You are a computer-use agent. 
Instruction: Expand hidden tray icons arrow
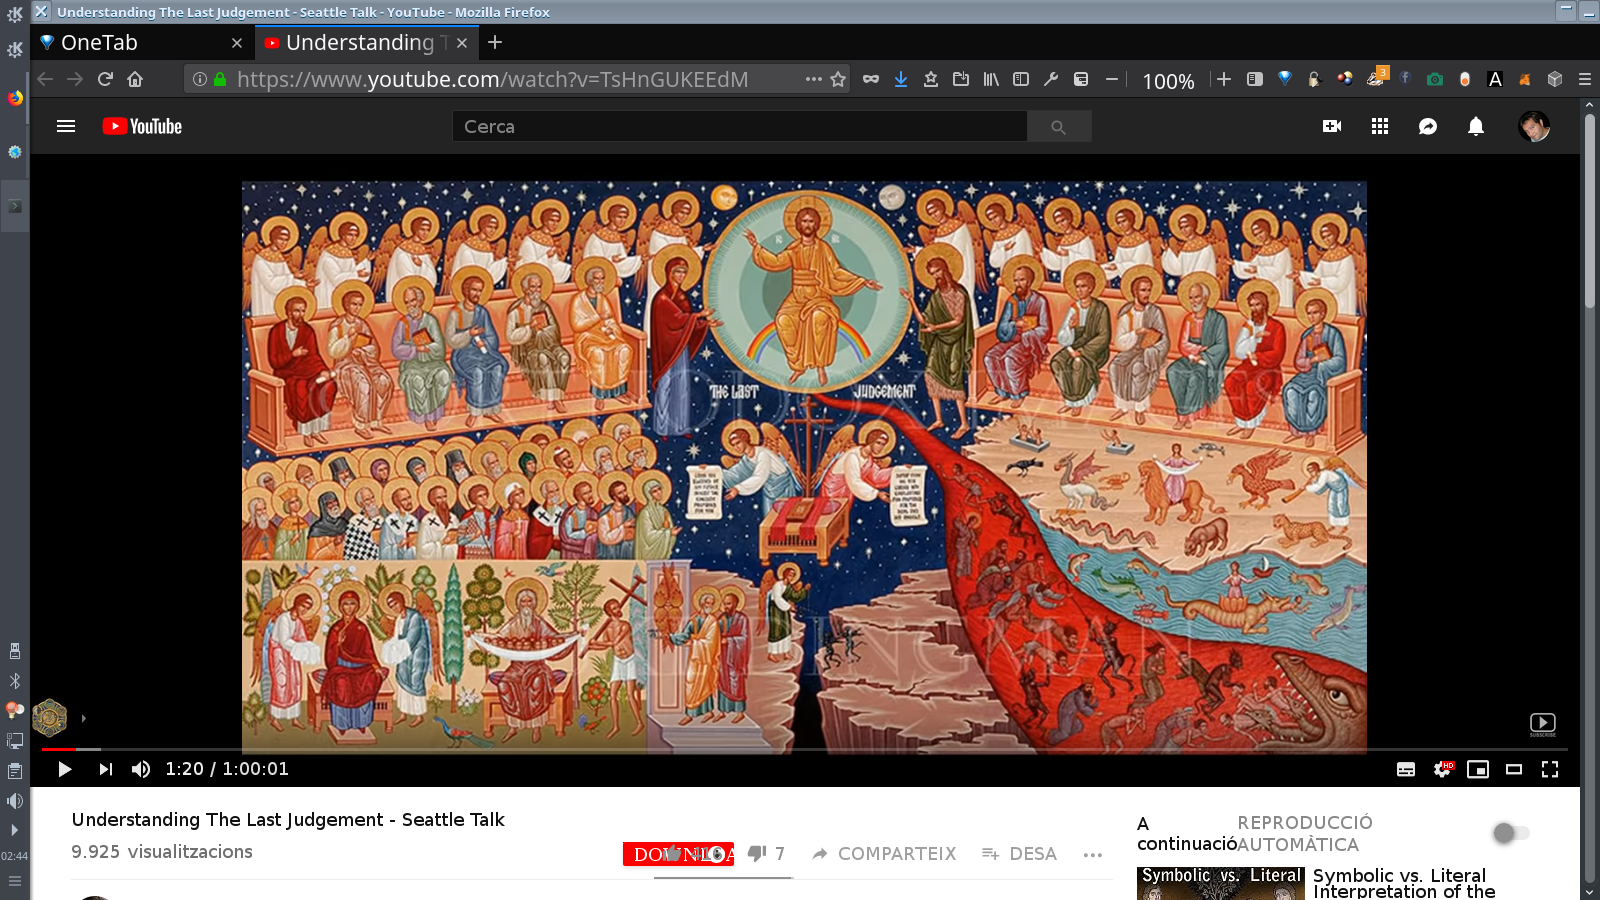pyautogui.click(x=14, y=830)
